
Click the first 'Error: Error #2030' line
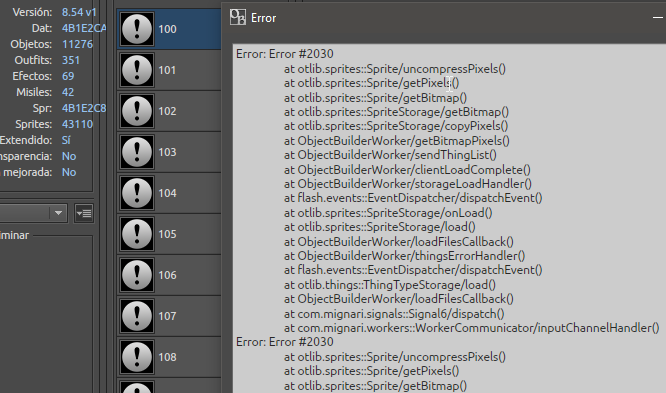coord(285,54)
